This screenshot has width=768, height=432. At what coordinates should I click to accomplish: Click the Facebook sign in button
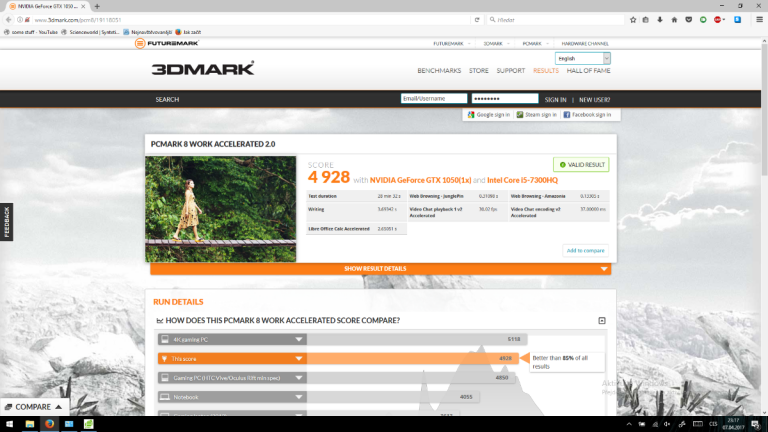click(587, 115)
